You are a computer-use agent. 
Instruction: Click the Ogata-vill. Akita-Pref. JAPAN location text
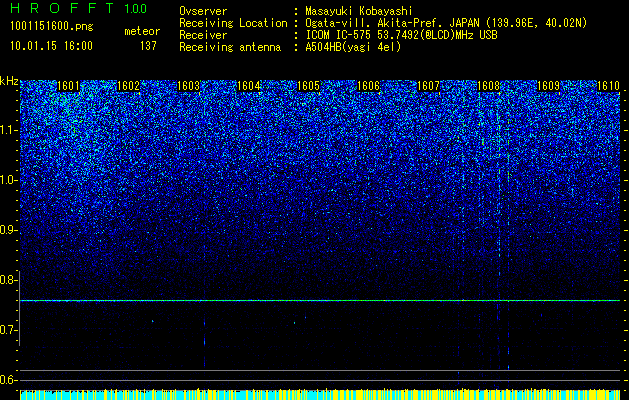(x=446, y=23)
